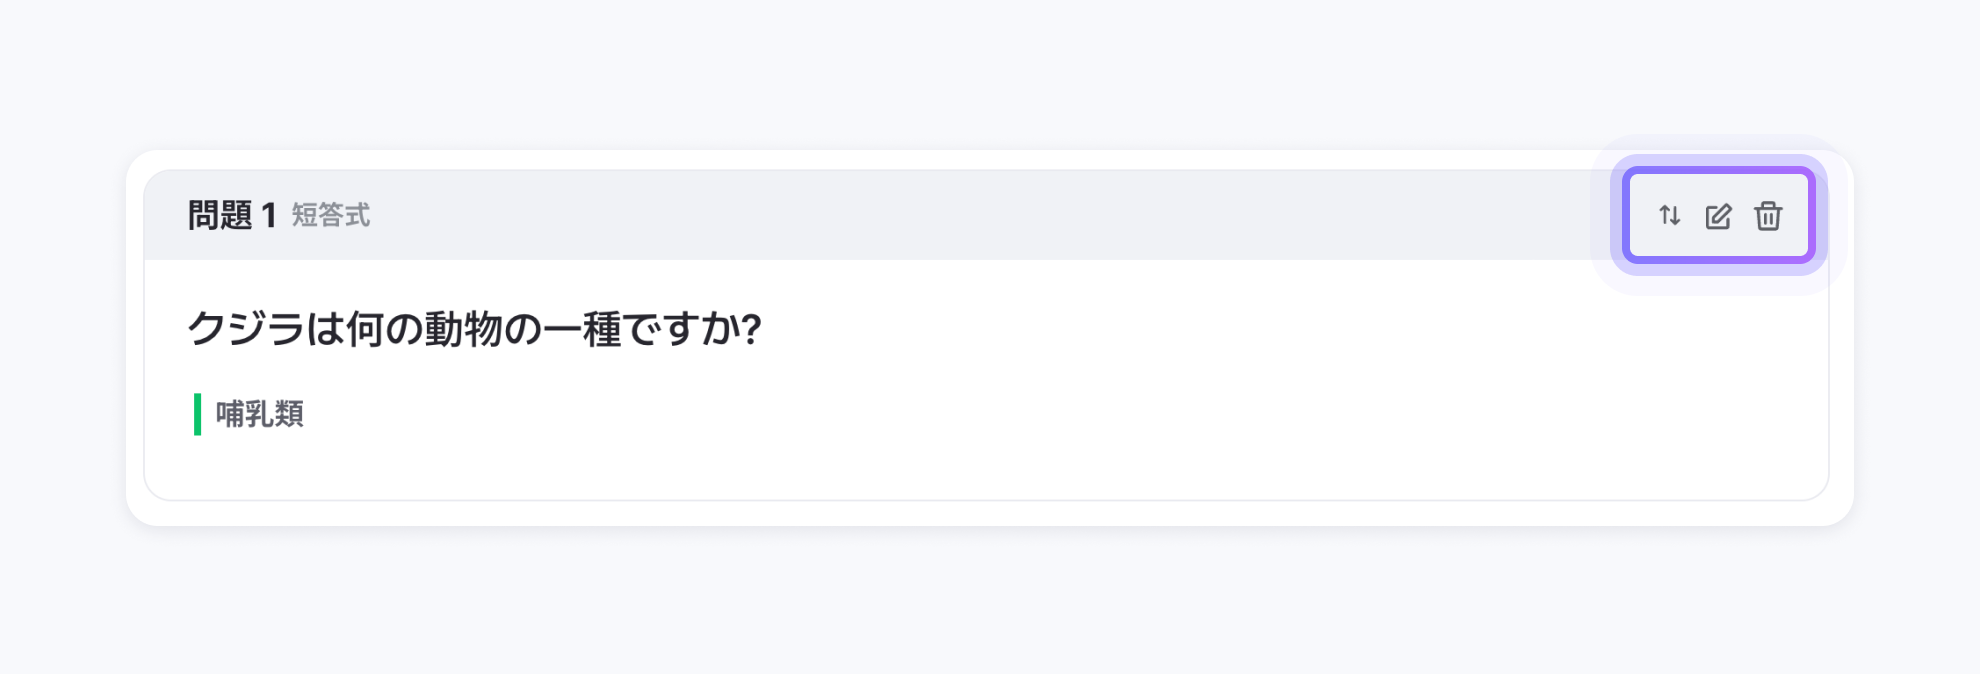Reorder the whale question with the arrows
This screenshot has height=674, width=1980.
click(1669, 216)
